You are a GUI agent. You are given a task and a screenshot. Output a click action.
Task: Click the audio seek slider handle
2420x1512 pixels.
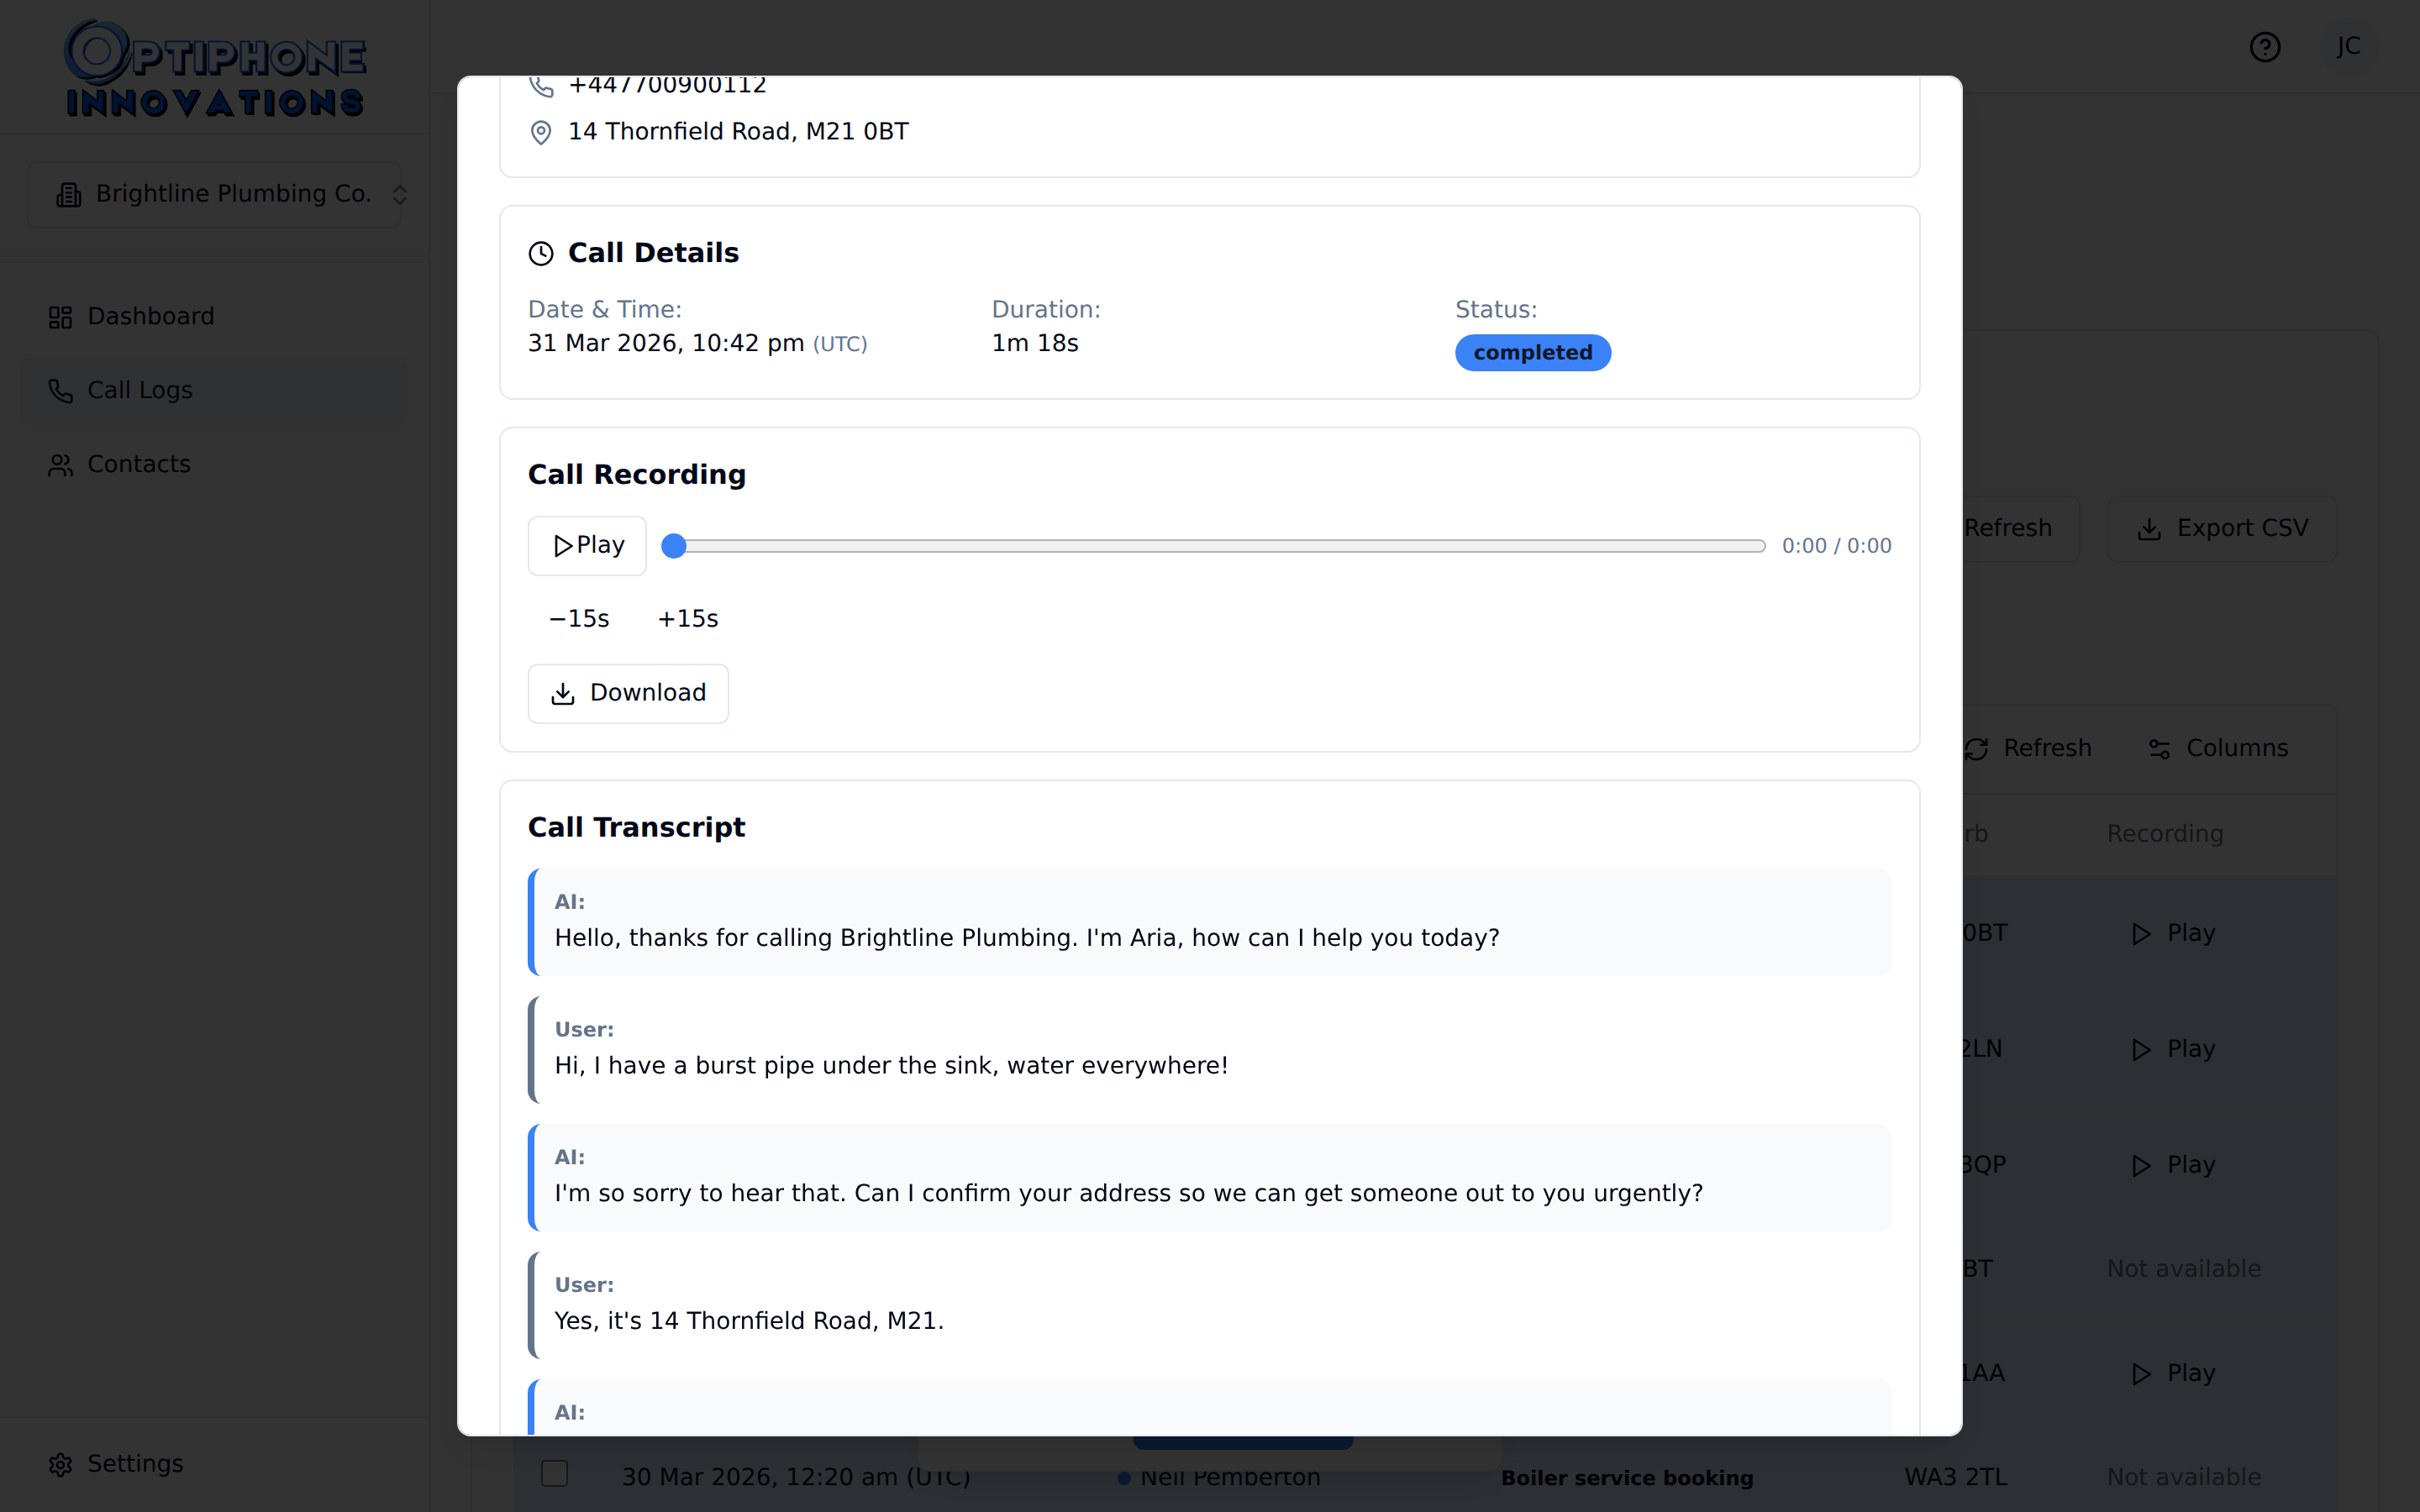[674, 546]
